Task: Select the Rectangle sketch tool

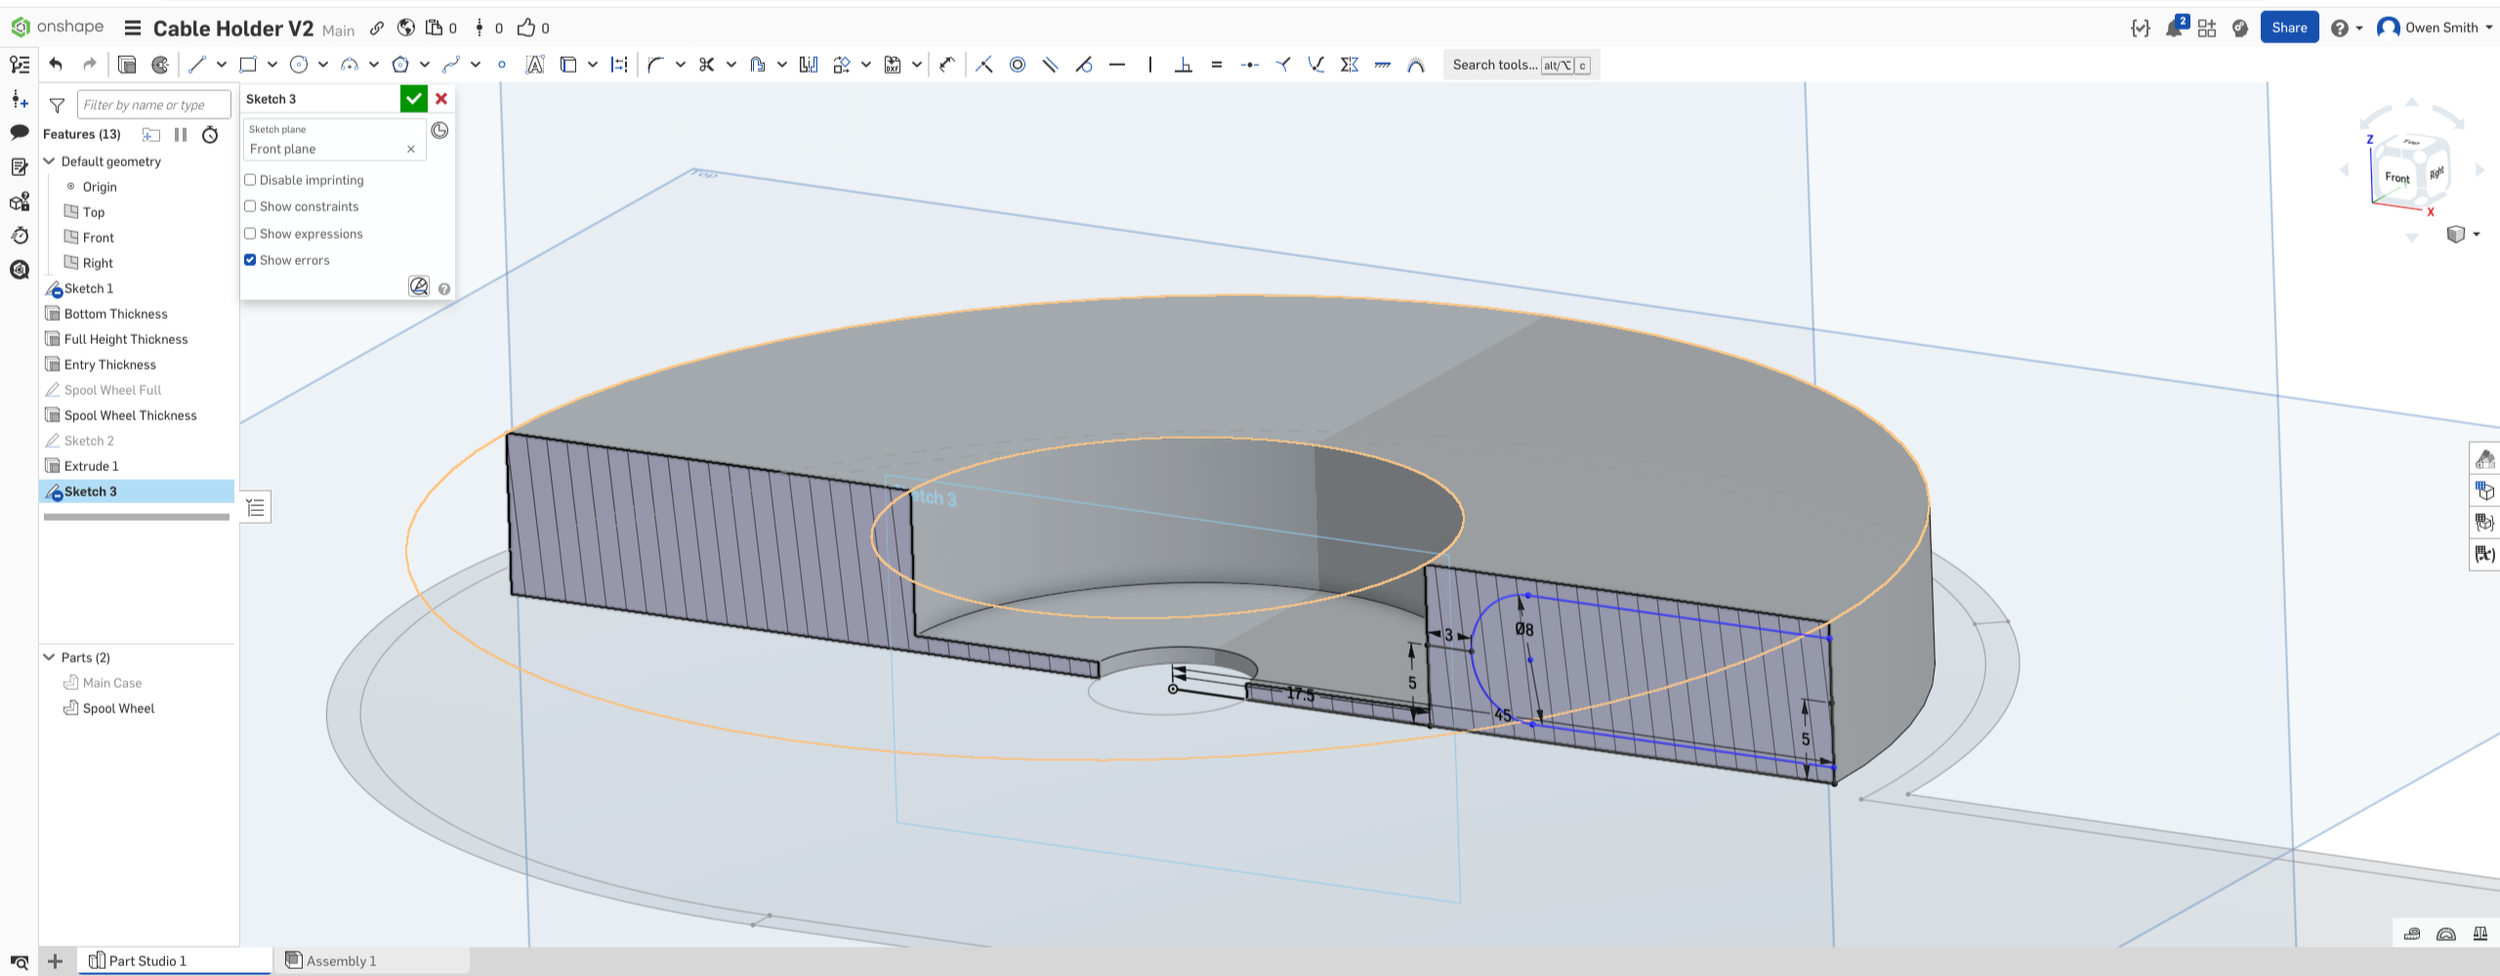Action: tap(247, 64)
